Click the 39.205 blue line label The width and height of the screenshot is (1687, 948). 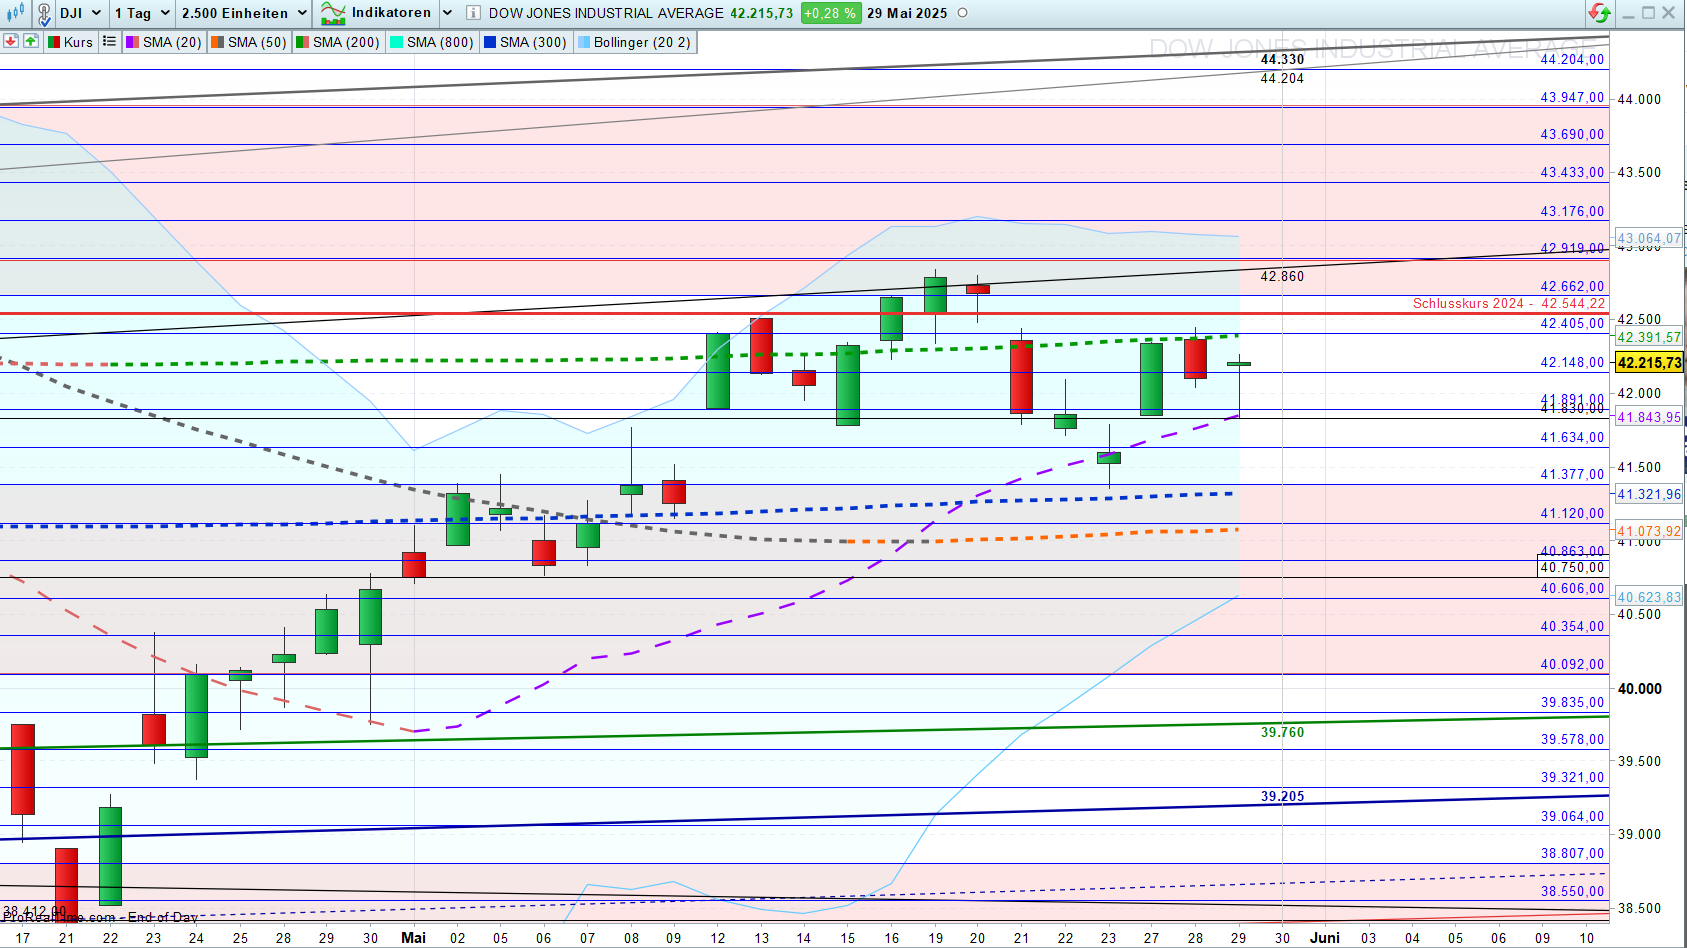(x=1282, y=796)
